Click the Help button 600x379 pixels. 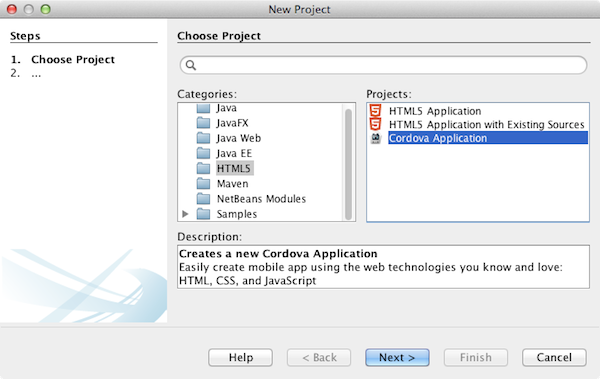(x=241, y=358)
